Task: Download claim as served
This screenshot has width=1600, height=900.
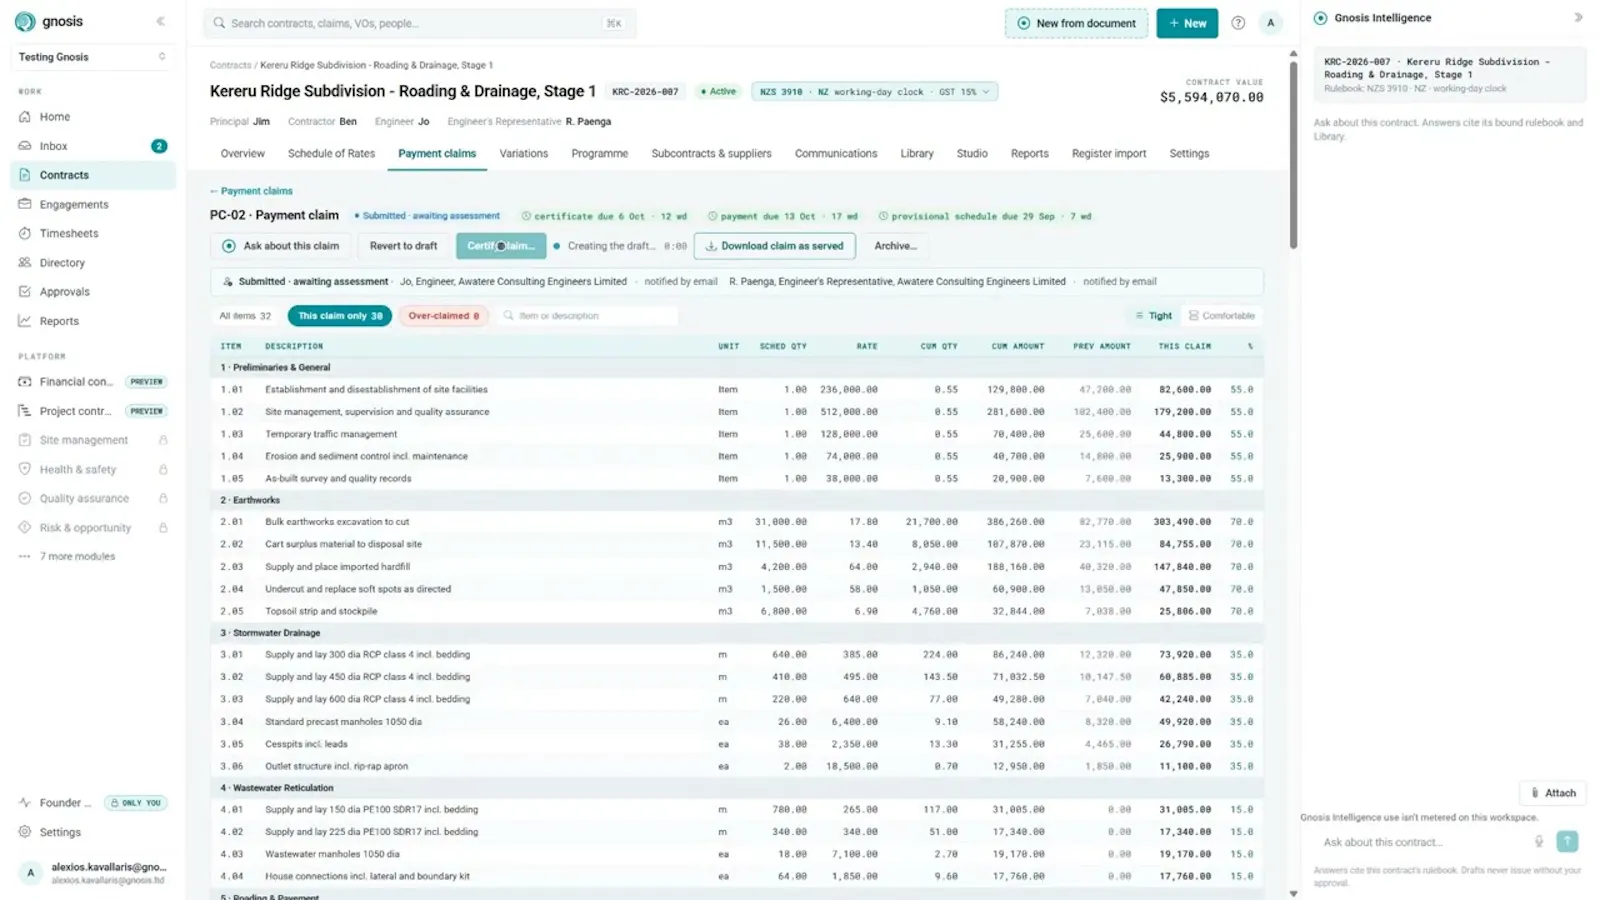Action: coord(775,246)
